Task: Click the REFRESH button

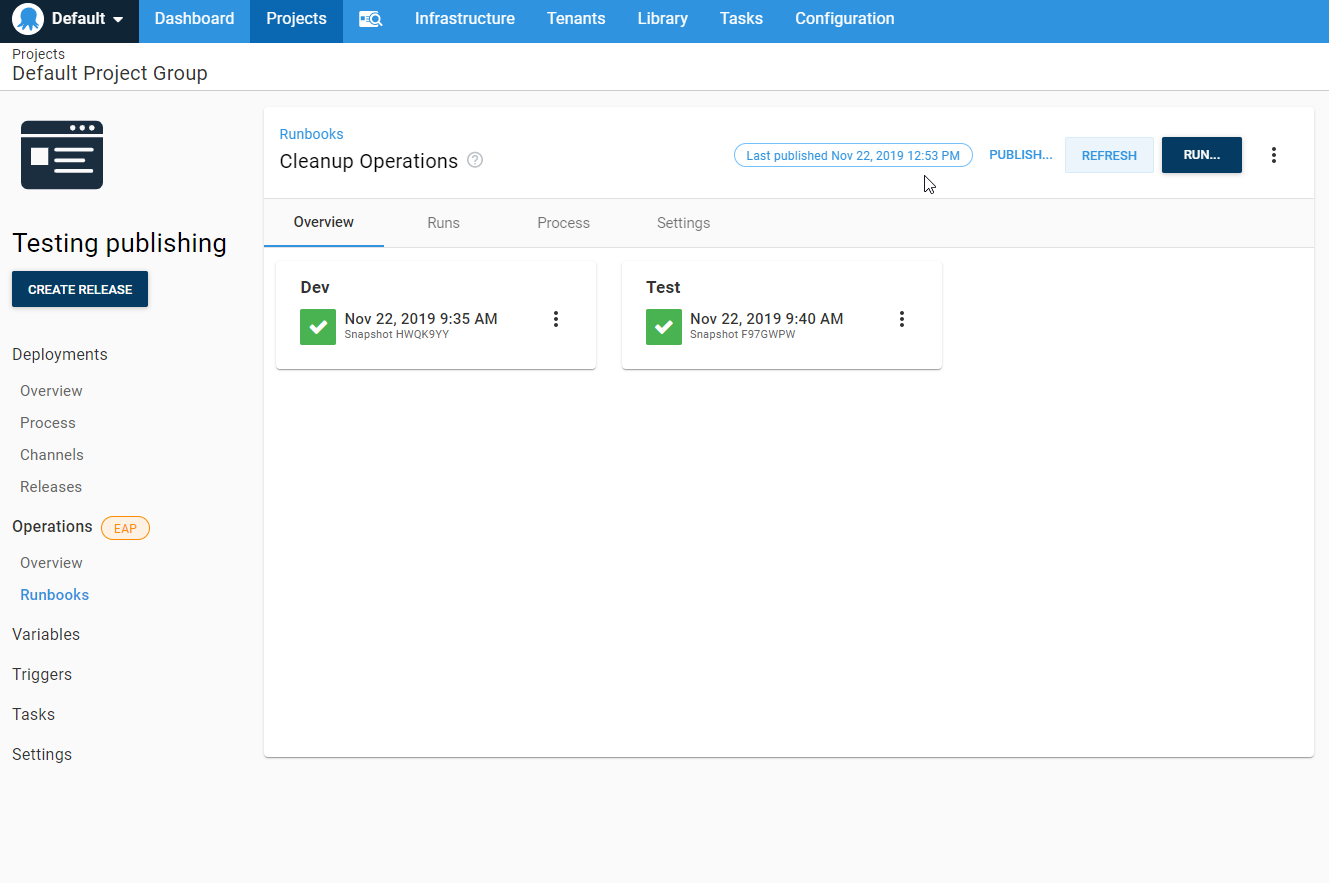Action: click(x=1109, y=155)
